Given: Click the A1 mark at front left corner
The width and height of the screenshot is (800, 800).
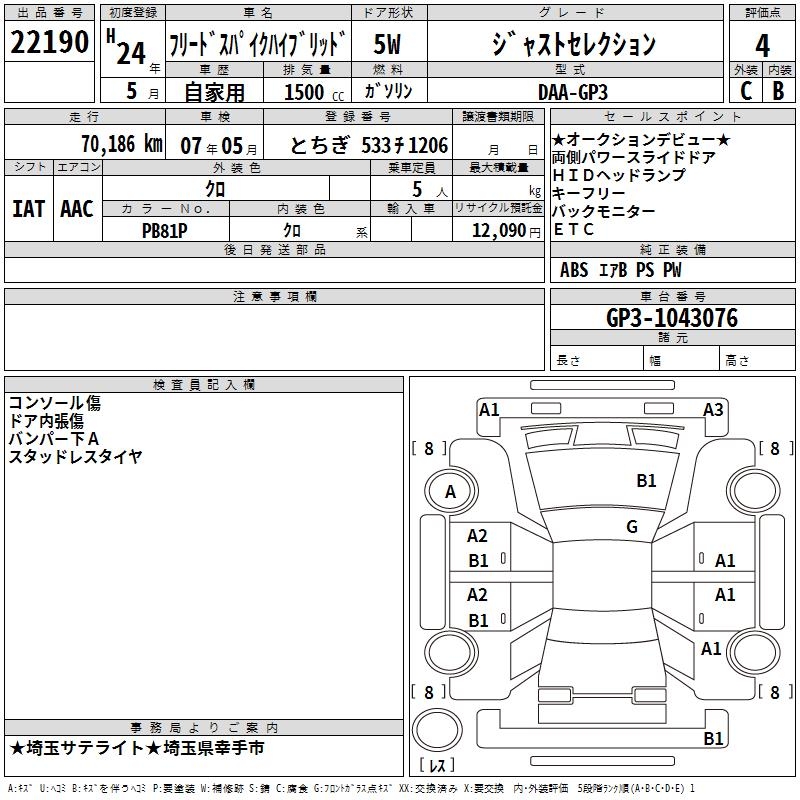Looking at the screenshot, I should coord(489,410).
